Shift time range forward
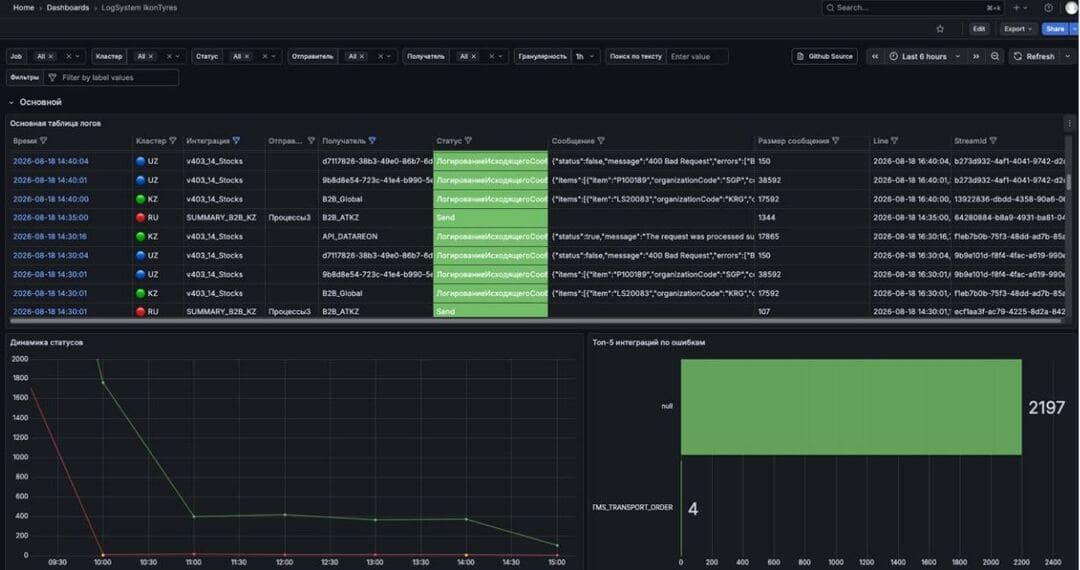Viewport: 1080px width, 570px height. pyautogui.click(x=976, y=56)
